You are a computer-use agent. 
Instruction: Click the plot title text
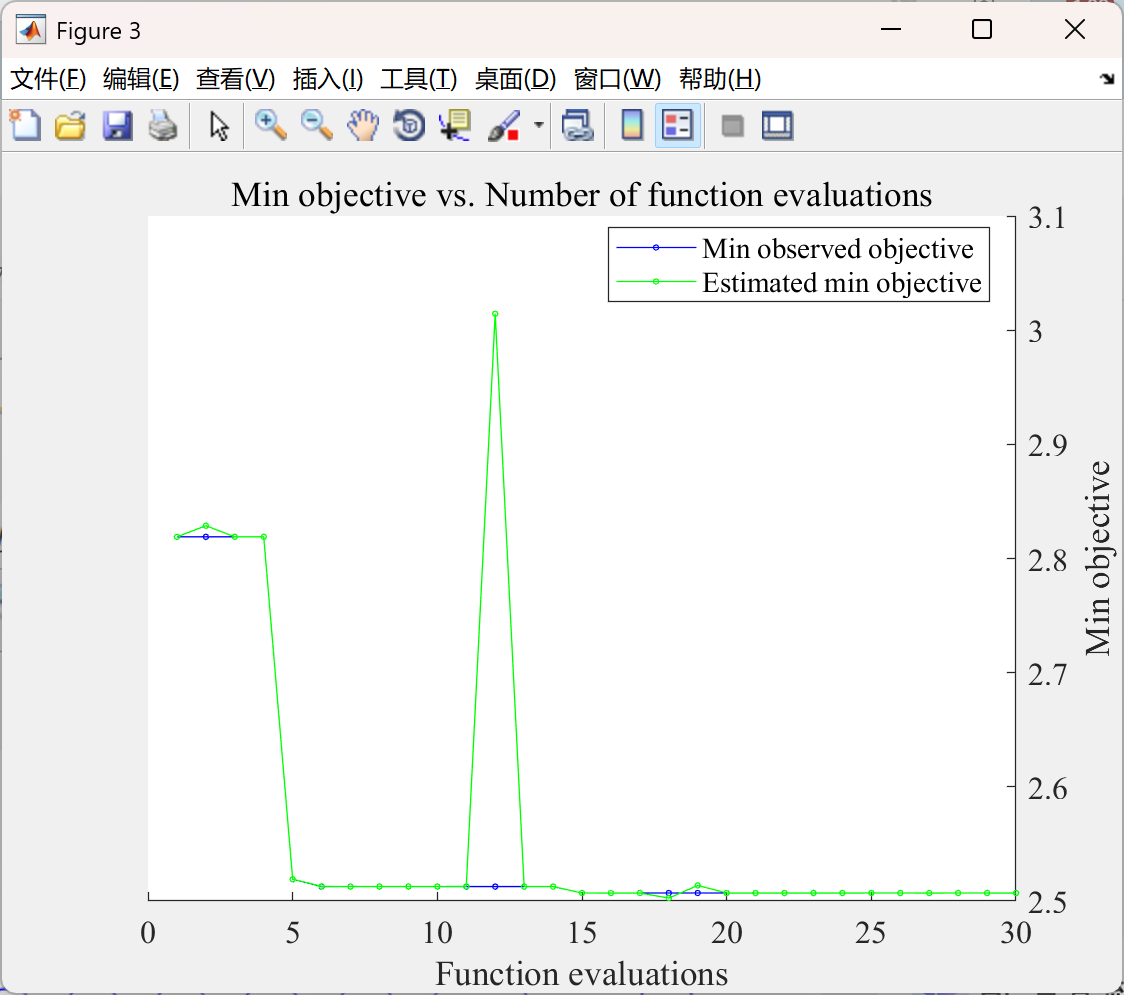pos(581,195)
